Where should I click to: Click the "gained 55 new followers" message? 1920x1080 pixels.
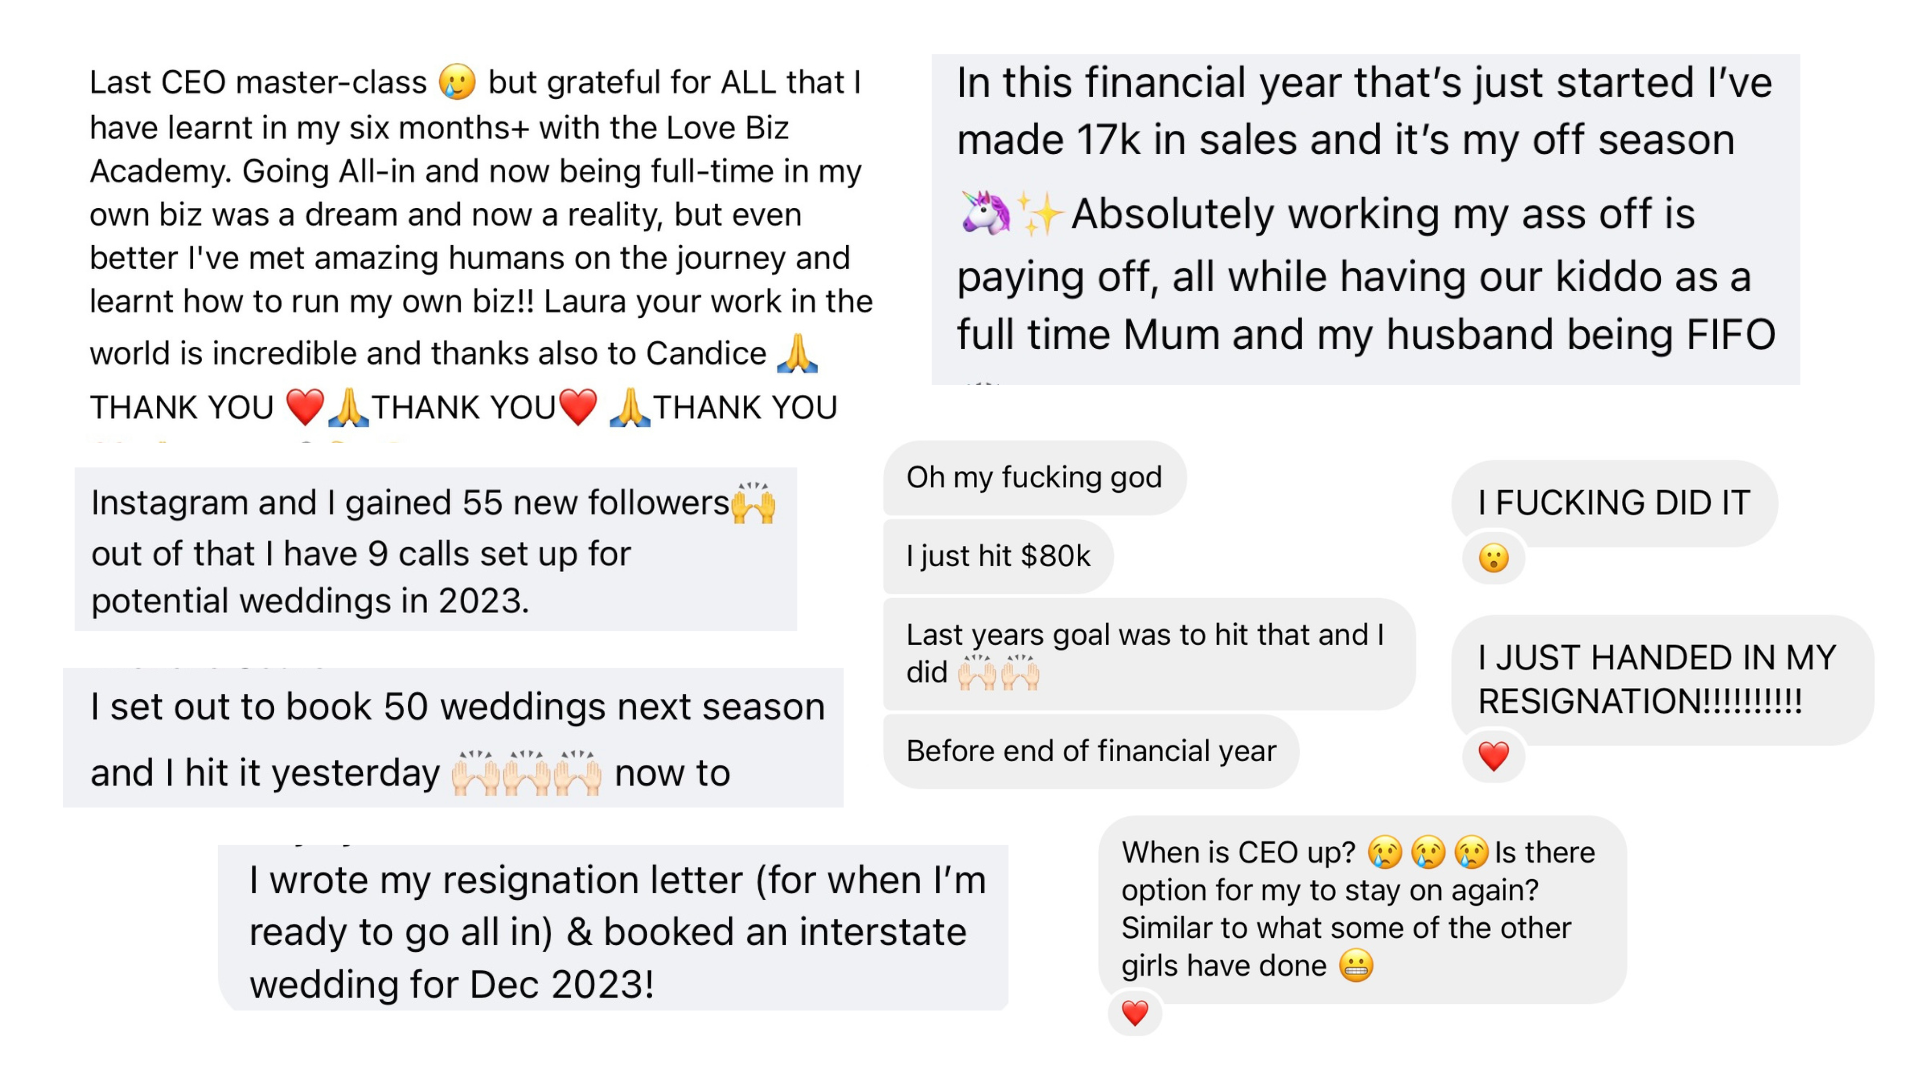tap(435, 550)
